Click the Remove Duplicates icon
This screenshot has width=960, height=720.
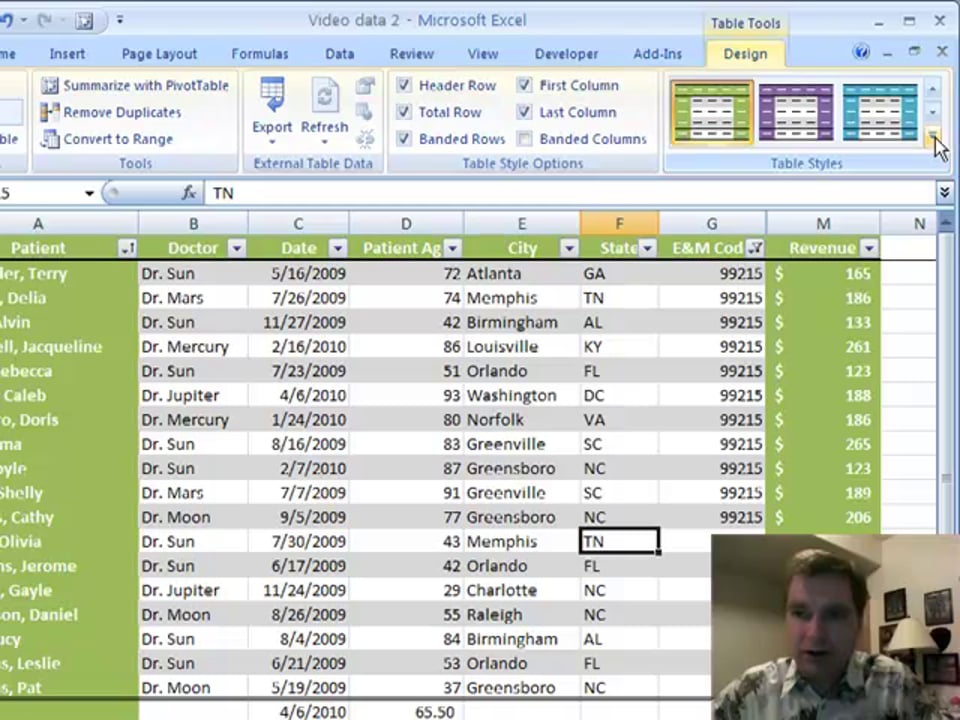[x=50, y=112]
